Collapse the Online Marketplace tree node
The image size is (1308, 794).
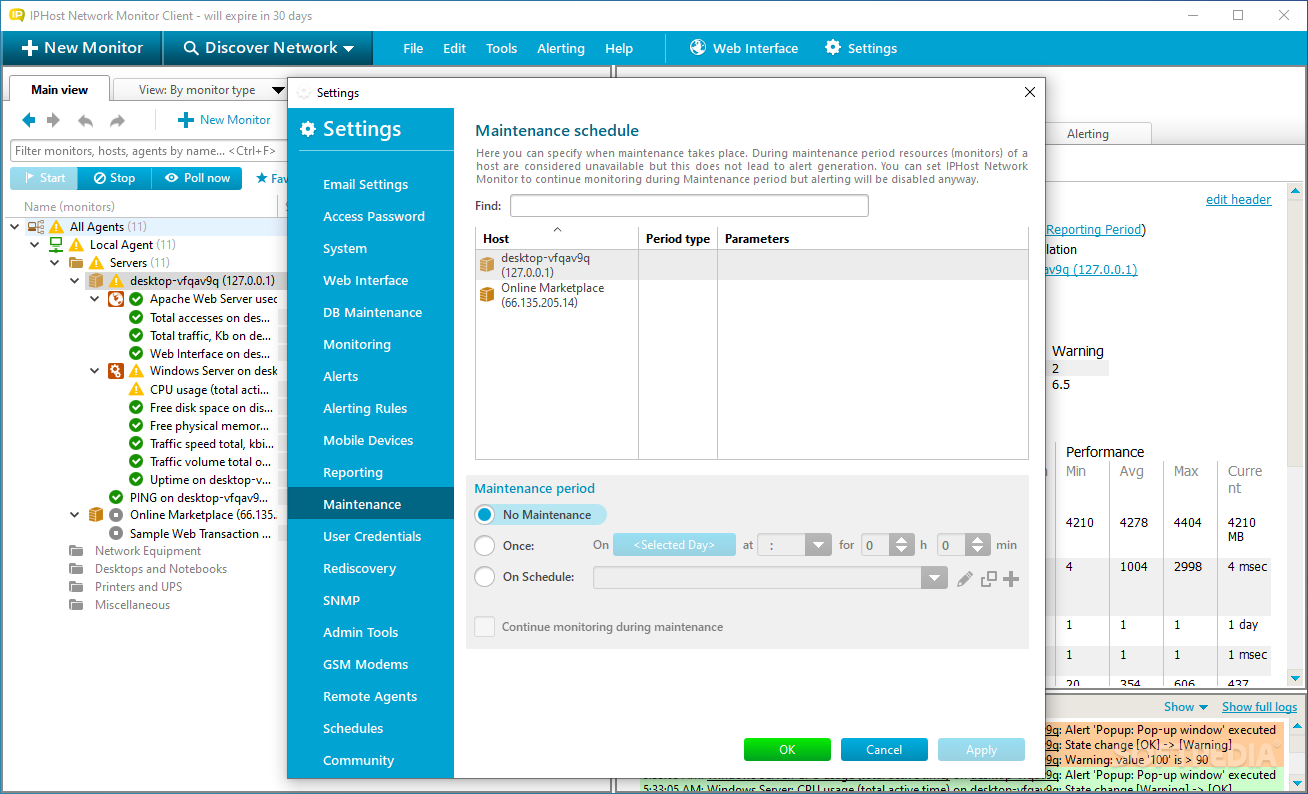pos(75,515)
